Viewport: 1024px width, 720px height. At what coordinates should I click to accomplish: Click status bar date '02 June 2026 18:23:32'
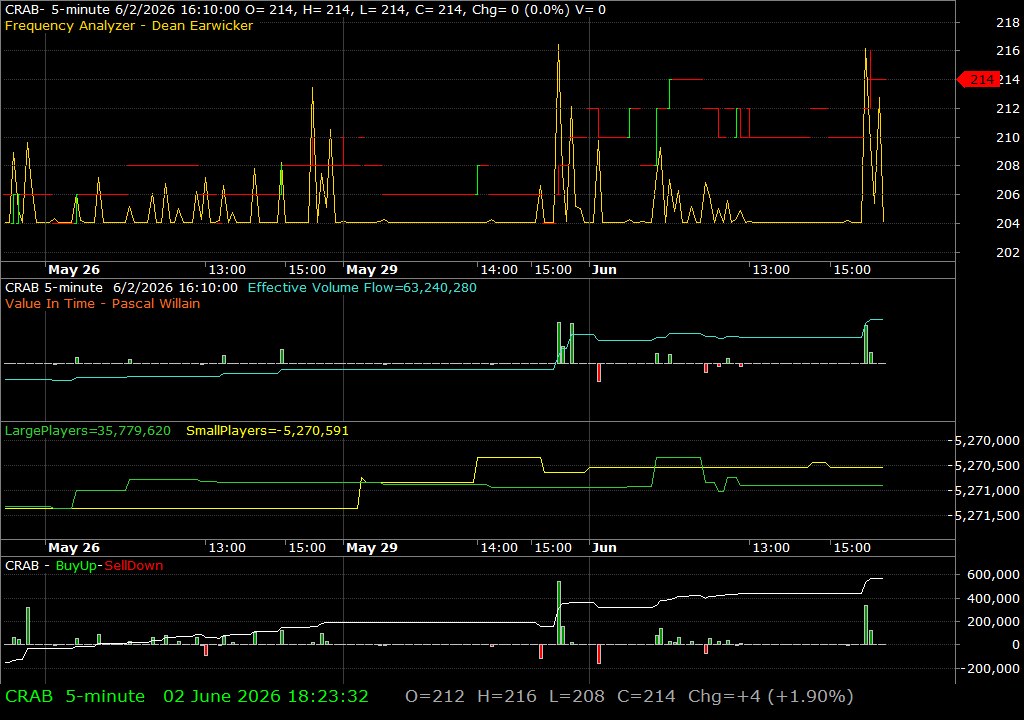click(x=266, y=696)
